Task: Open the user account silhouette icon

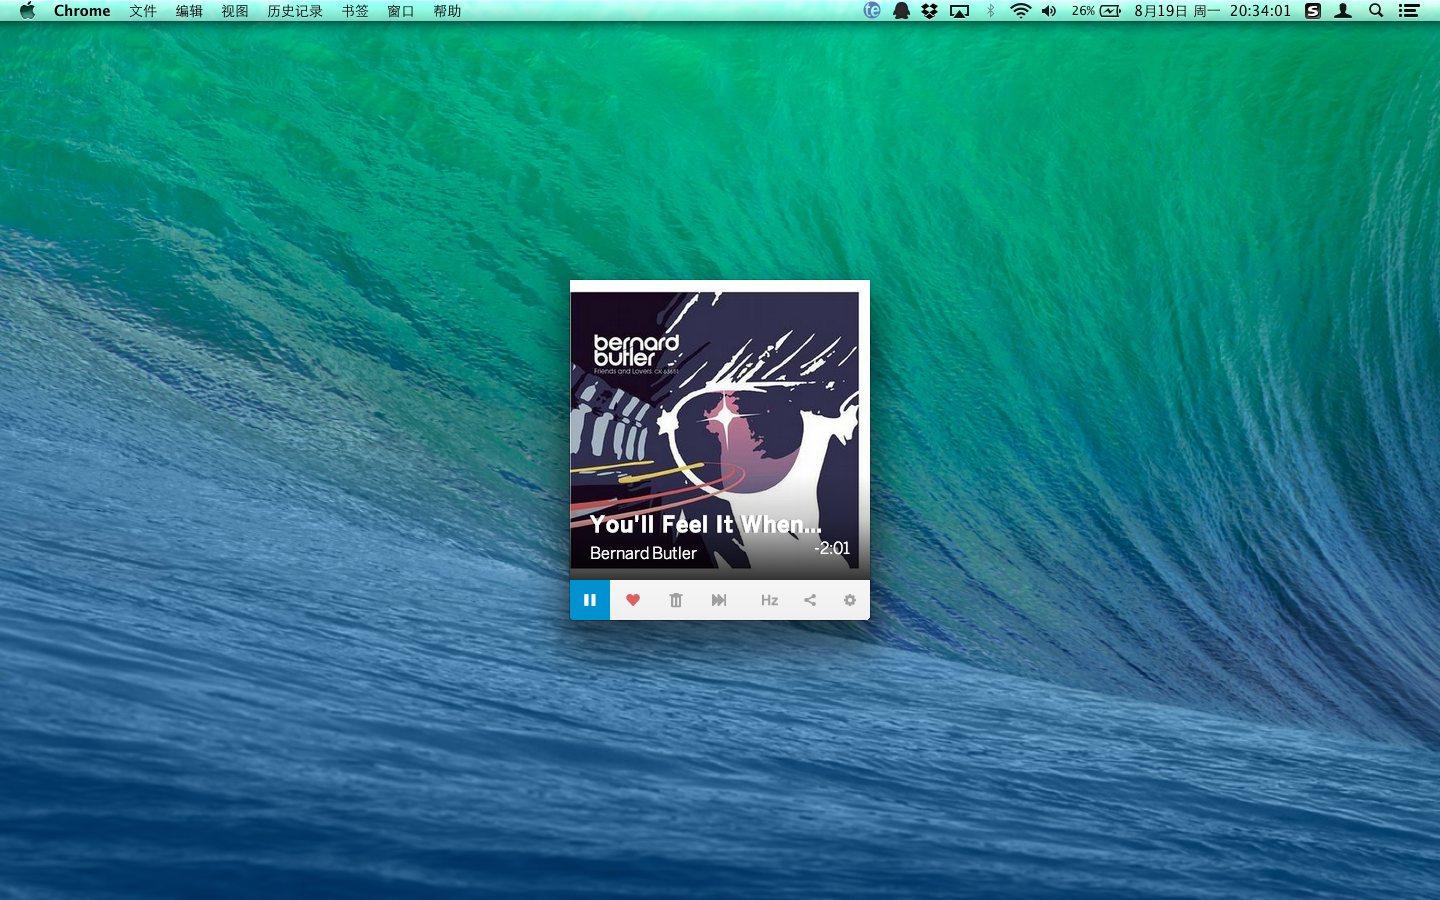Action: [x=1343, y=11]
